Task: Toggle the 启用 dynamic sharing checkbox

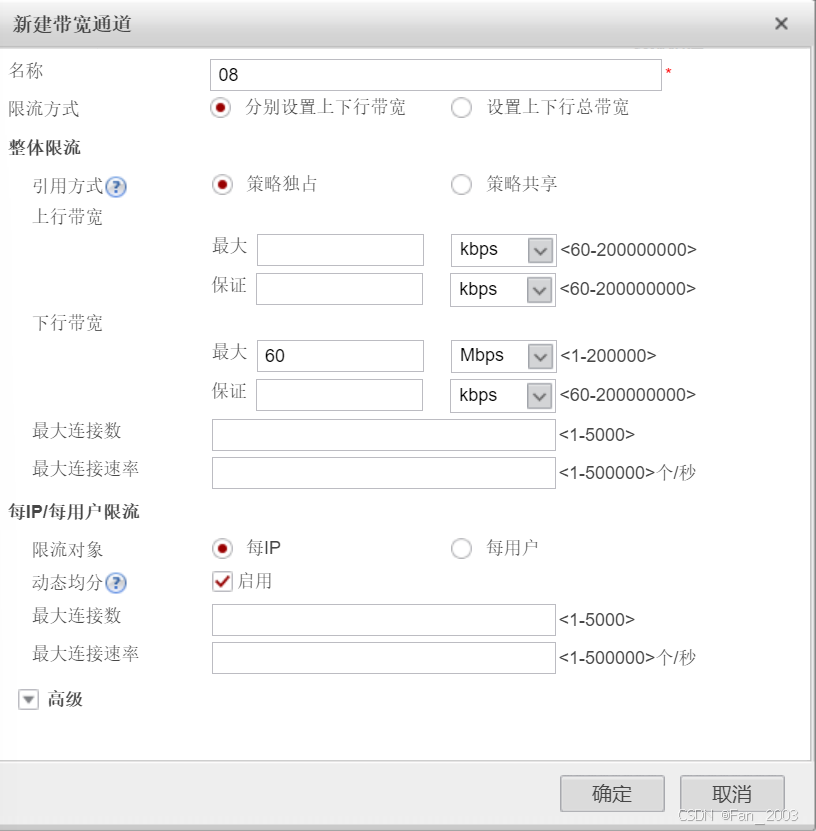Action: (222, 581)
